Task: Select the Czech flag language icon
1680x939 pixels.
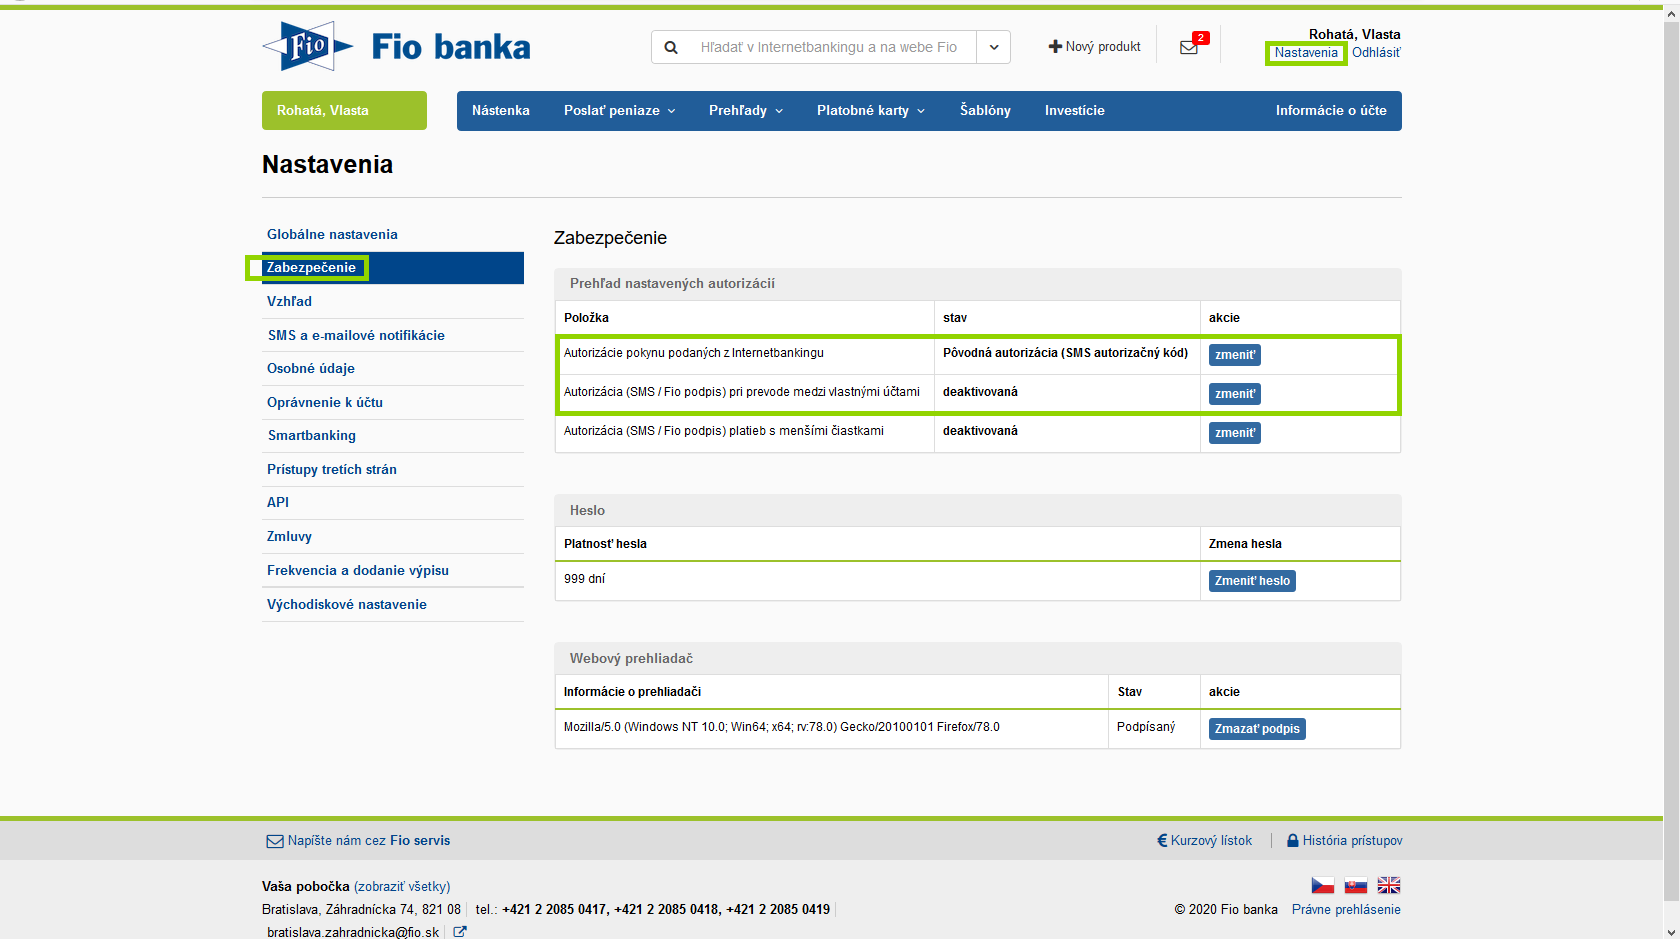Action: pyautogui.click(x=1323, y=885)
